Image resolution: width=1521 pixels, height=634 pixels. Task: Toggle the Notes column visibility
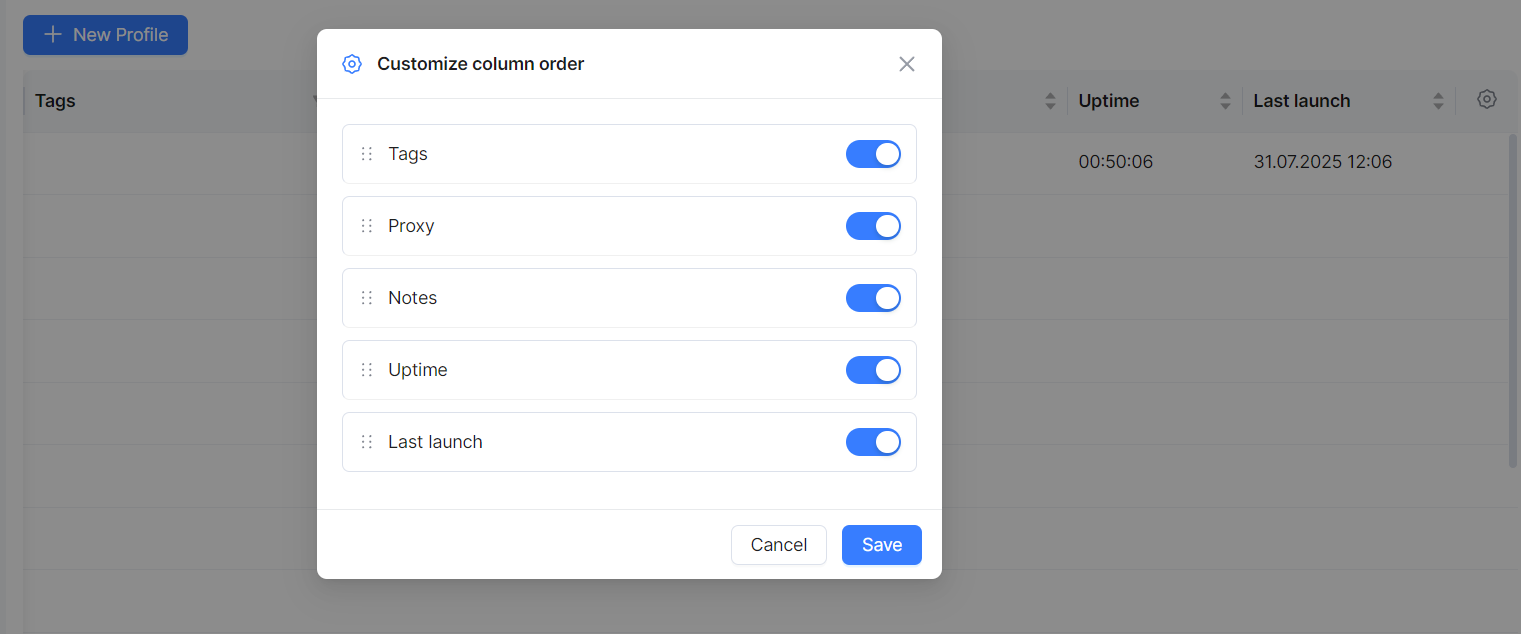click(x=873, y=298)
